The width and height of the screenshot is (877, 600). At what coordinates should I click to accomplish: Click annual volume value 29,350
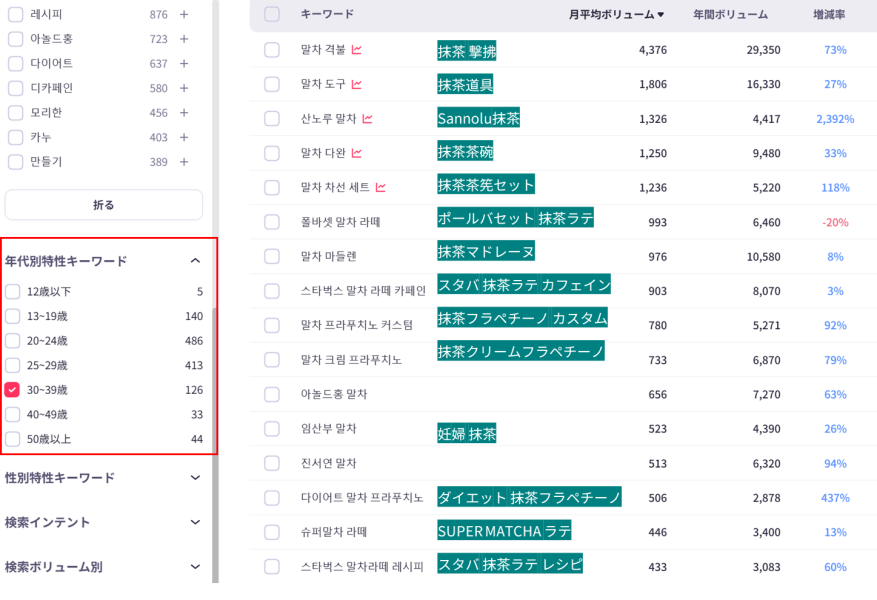point(763,50)
